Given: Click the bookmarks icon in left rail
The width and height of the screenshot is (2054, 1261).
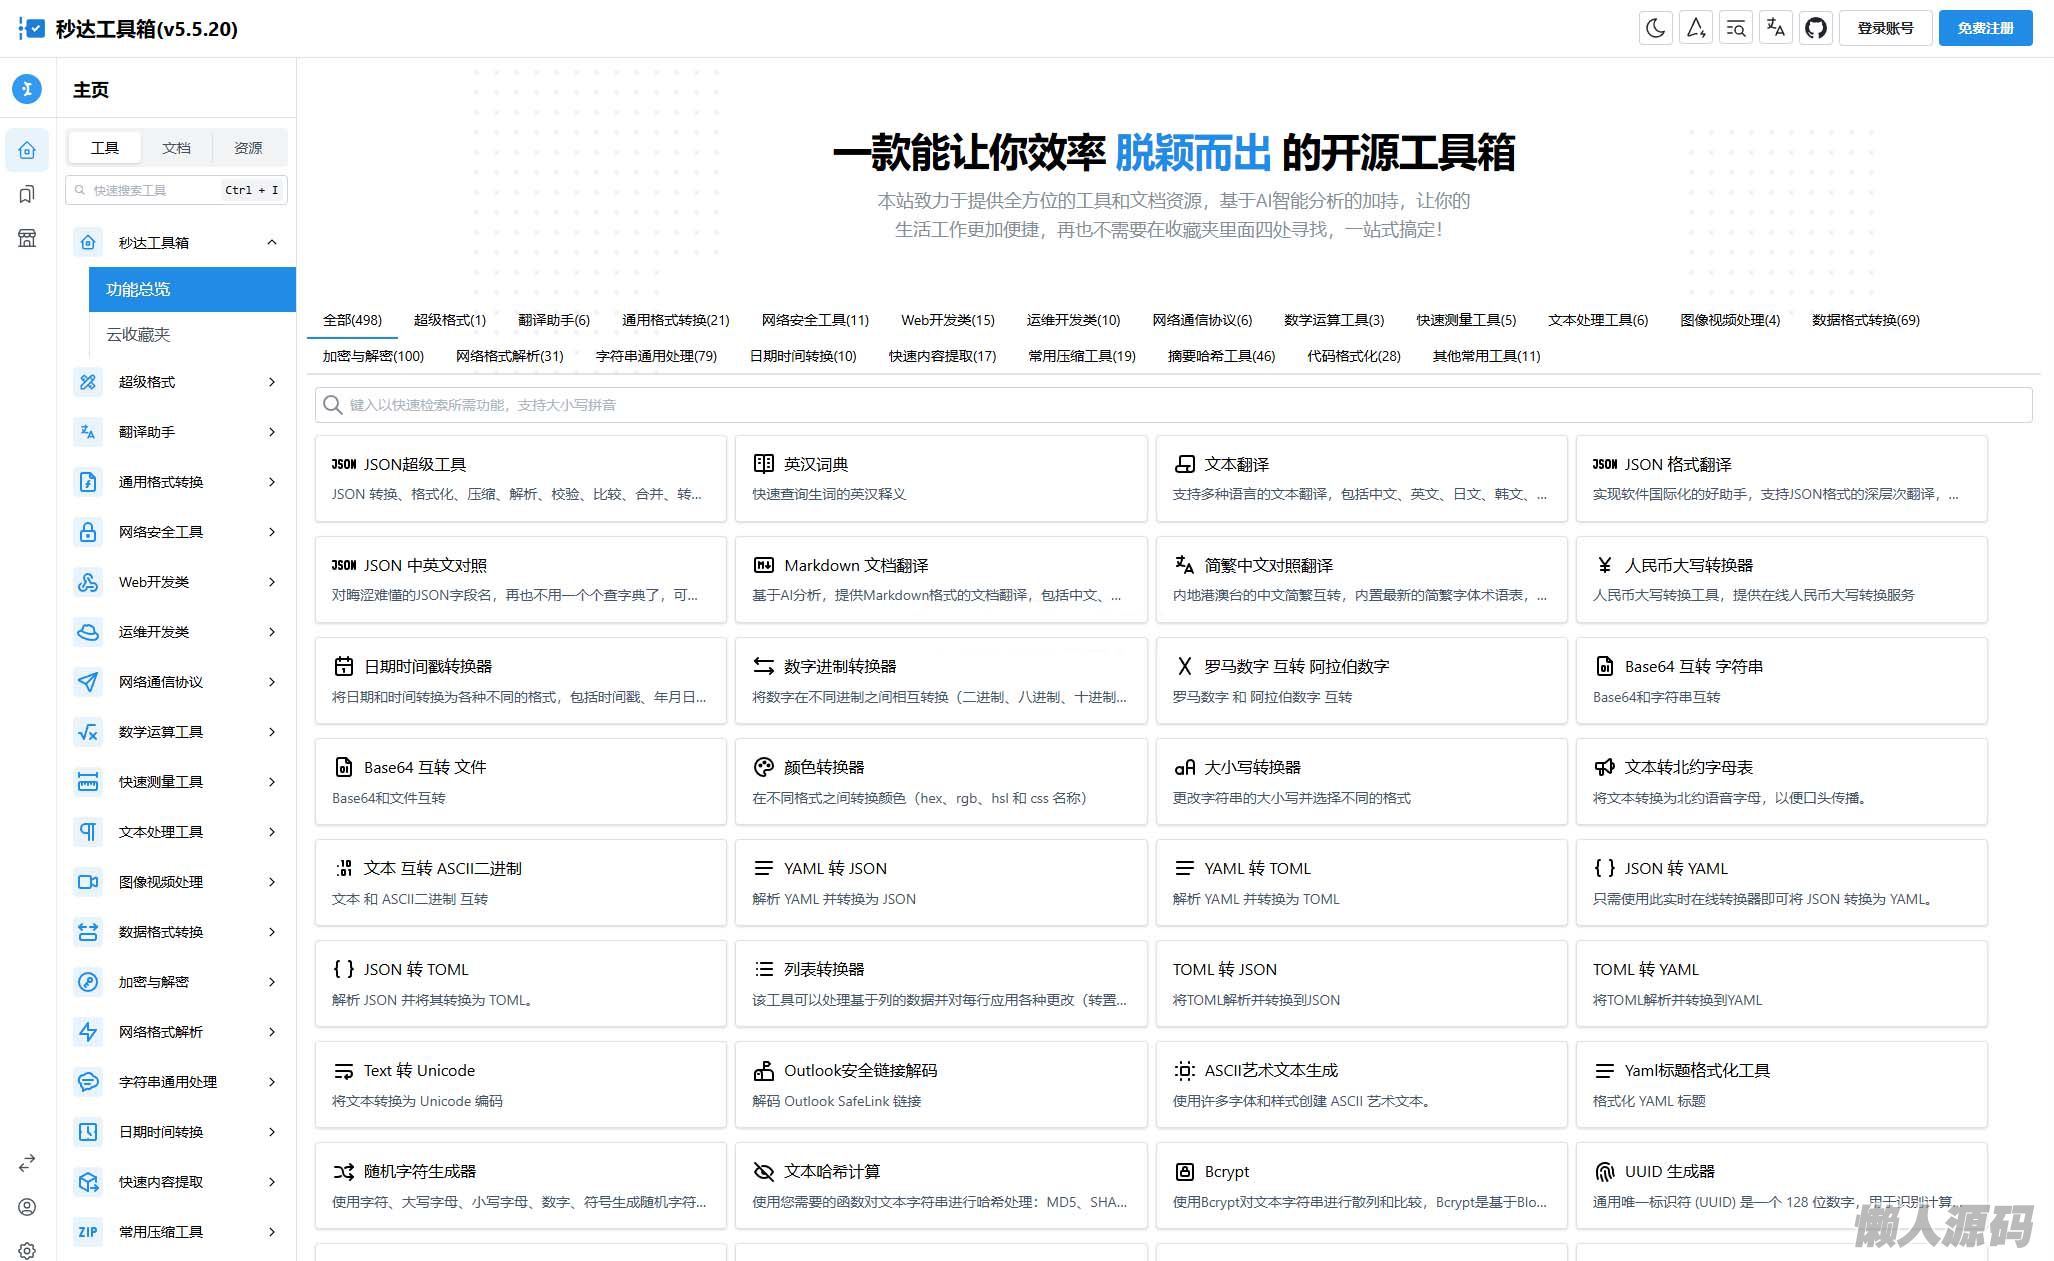Looking at the screenshot, I should point(27,194).
